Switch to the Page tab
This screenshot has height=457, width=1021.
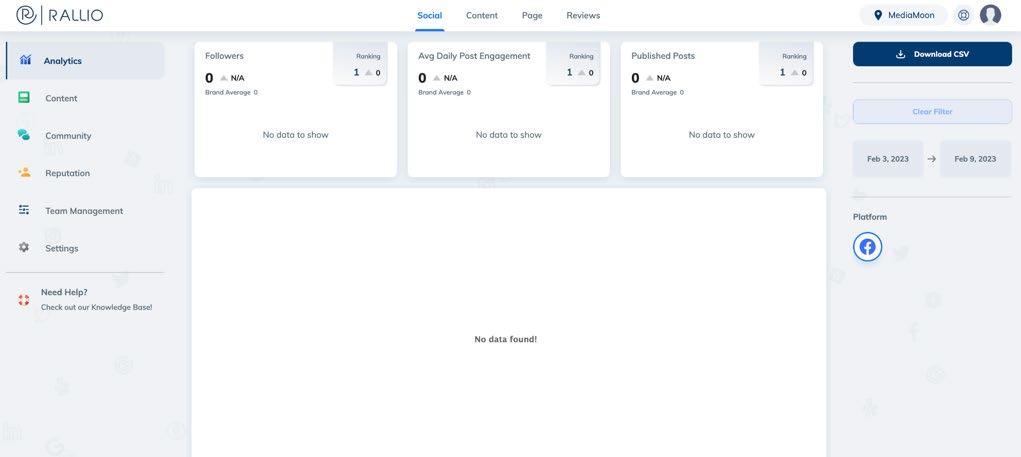pos(532,16)
